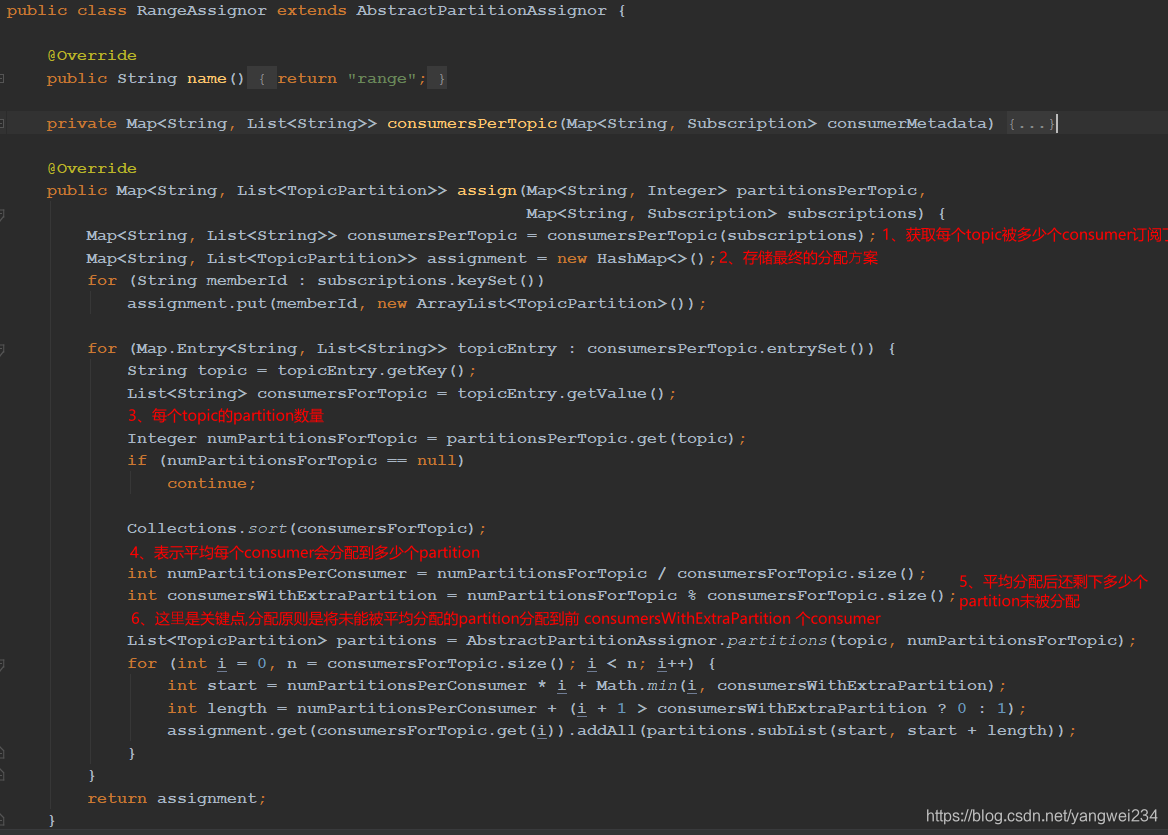The image size is (1168, 835).
Task: Click the RangeAssignor class name
Action: point(201,10)
